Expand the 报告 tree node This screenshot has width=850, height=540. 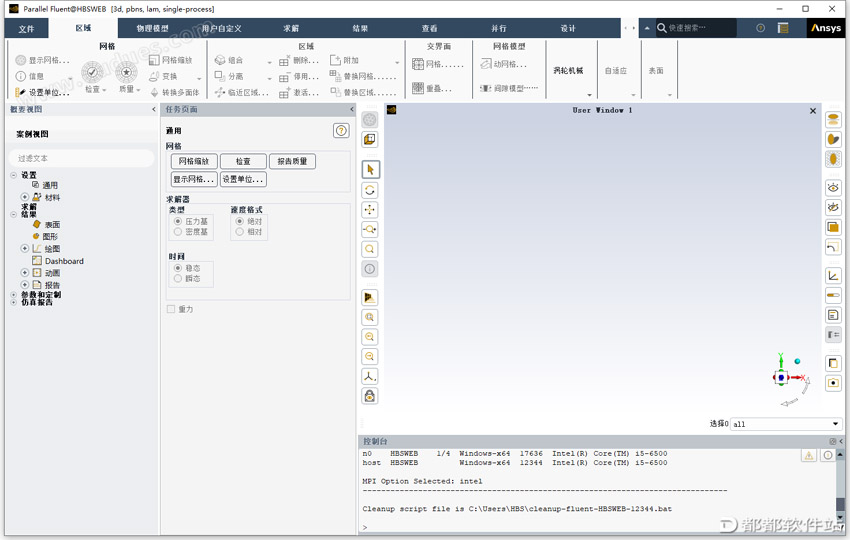point(24,285)
